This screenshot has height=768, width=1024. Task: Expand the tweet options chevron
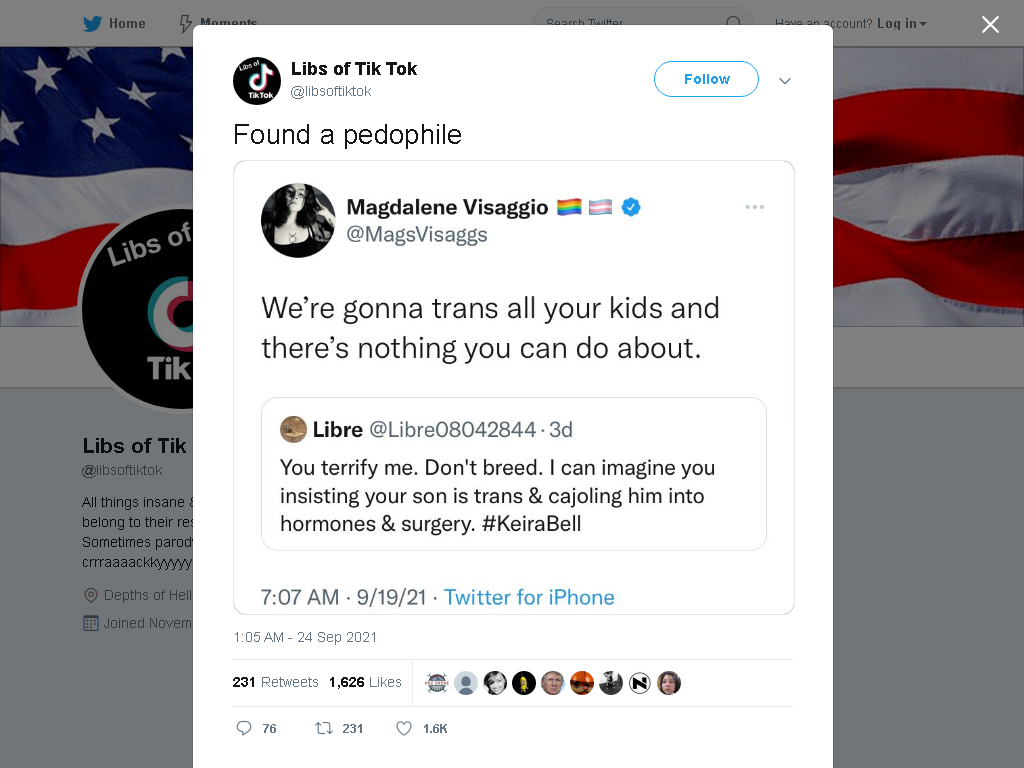(x=785, y=81)
